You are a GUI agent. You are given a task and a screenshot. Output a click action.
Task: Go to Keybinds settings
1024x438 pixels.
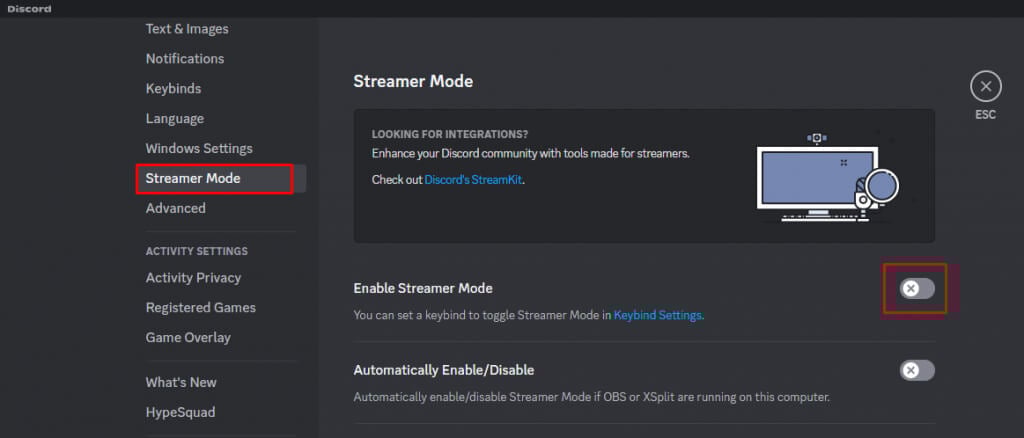[173, 89]
